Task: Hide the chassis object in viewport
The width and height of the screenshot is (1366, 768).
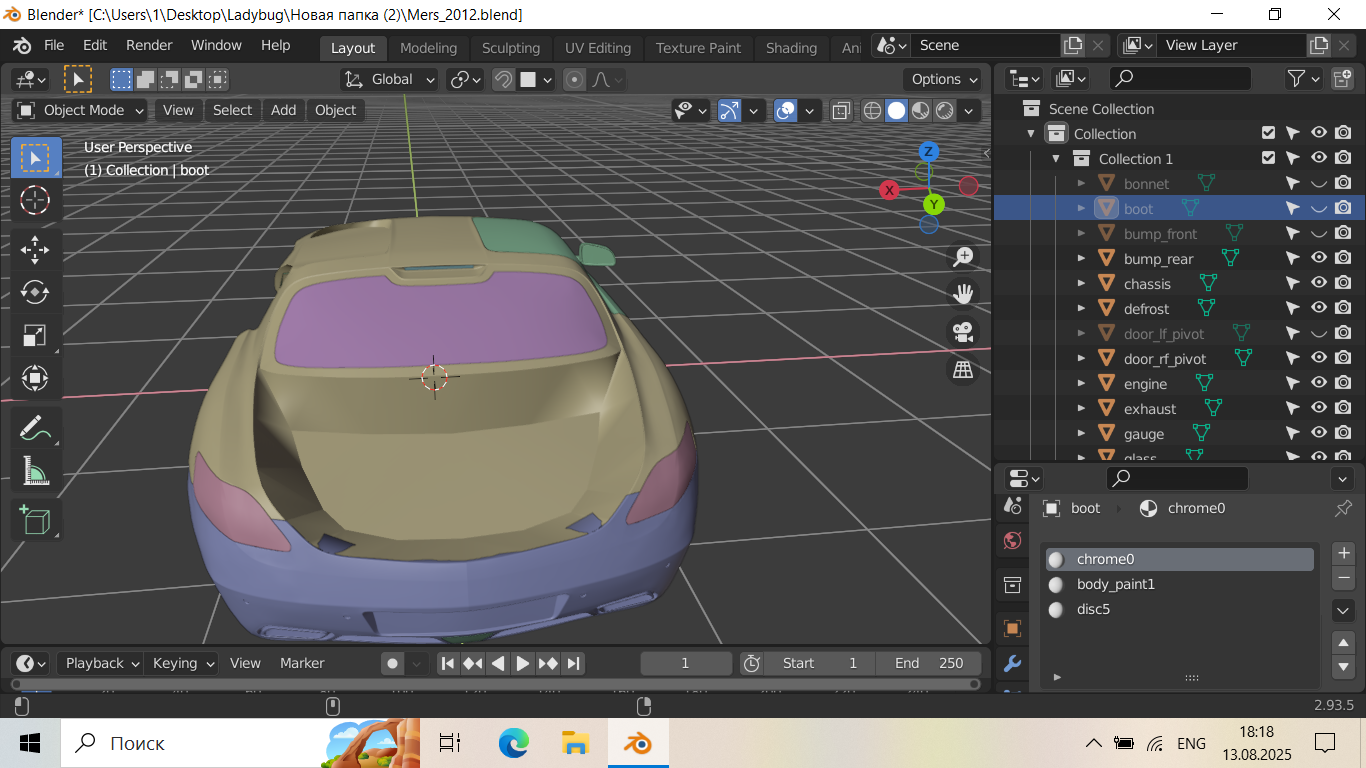Action: 1318,284
